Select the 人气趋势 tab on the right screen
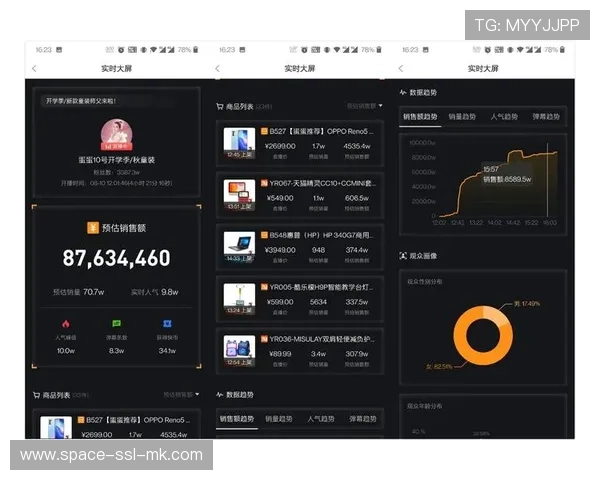 coord(503,117)
